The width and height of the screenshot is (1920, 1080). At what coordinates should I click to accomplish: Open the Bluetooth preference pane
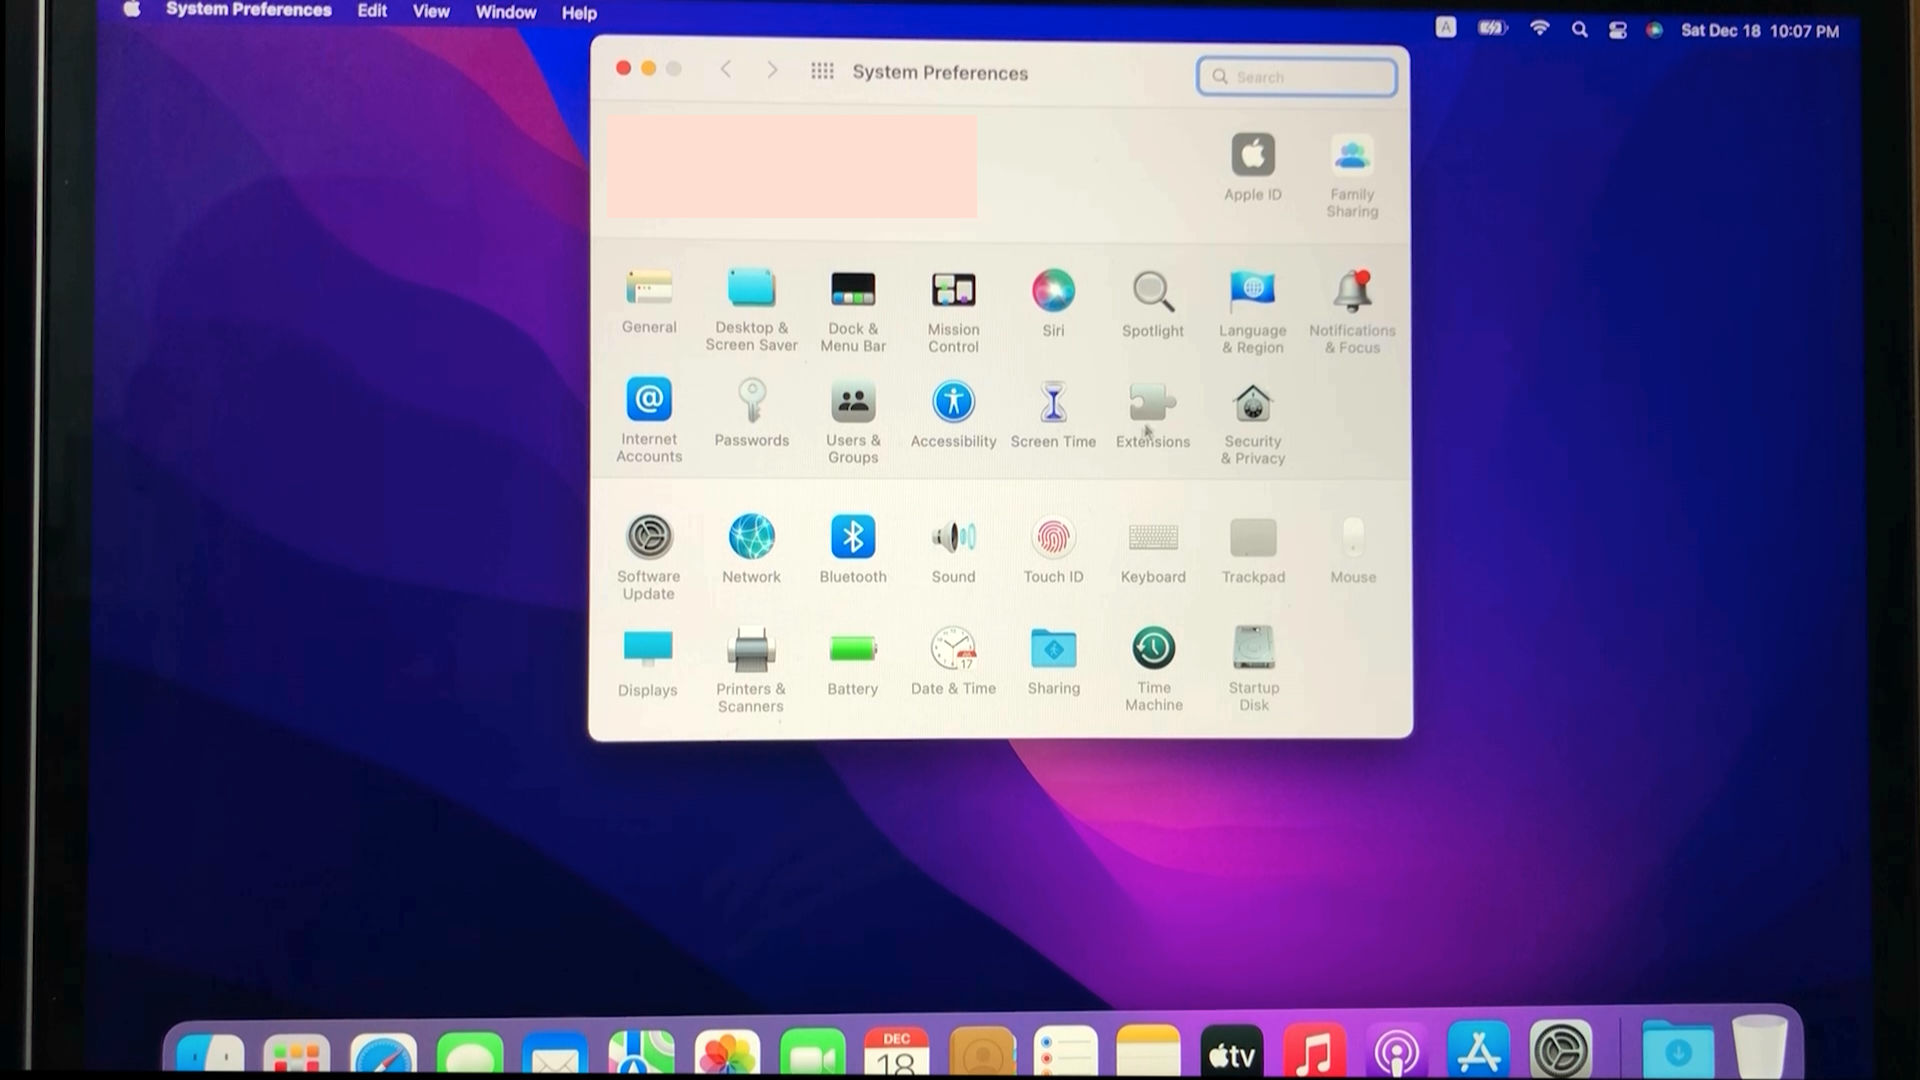point(852,538)
